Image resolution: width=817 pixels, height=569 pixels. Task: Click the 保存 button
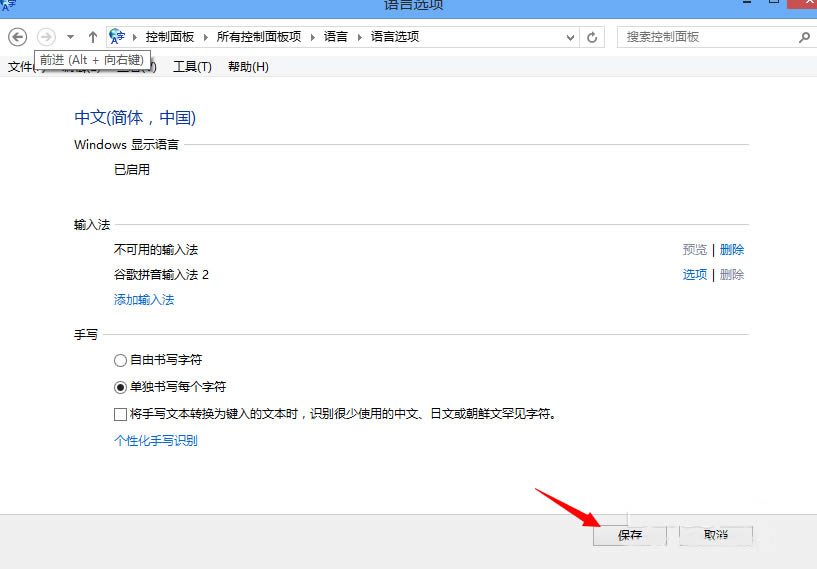pos(630,535)
